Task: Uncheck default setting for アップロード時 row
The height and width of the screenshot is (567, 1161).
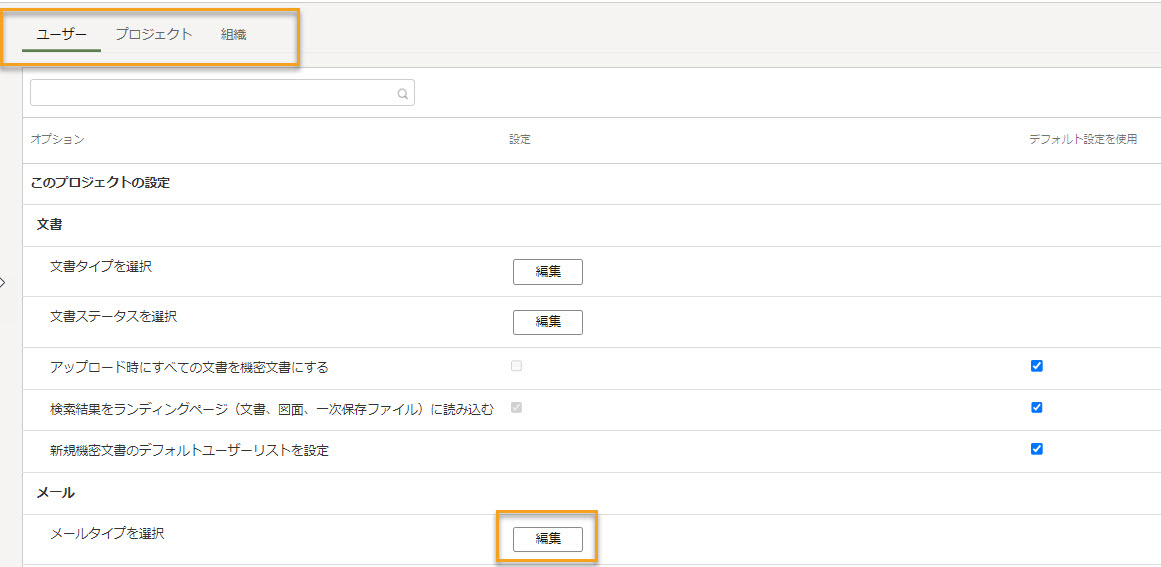Action: click(1037, 366)
